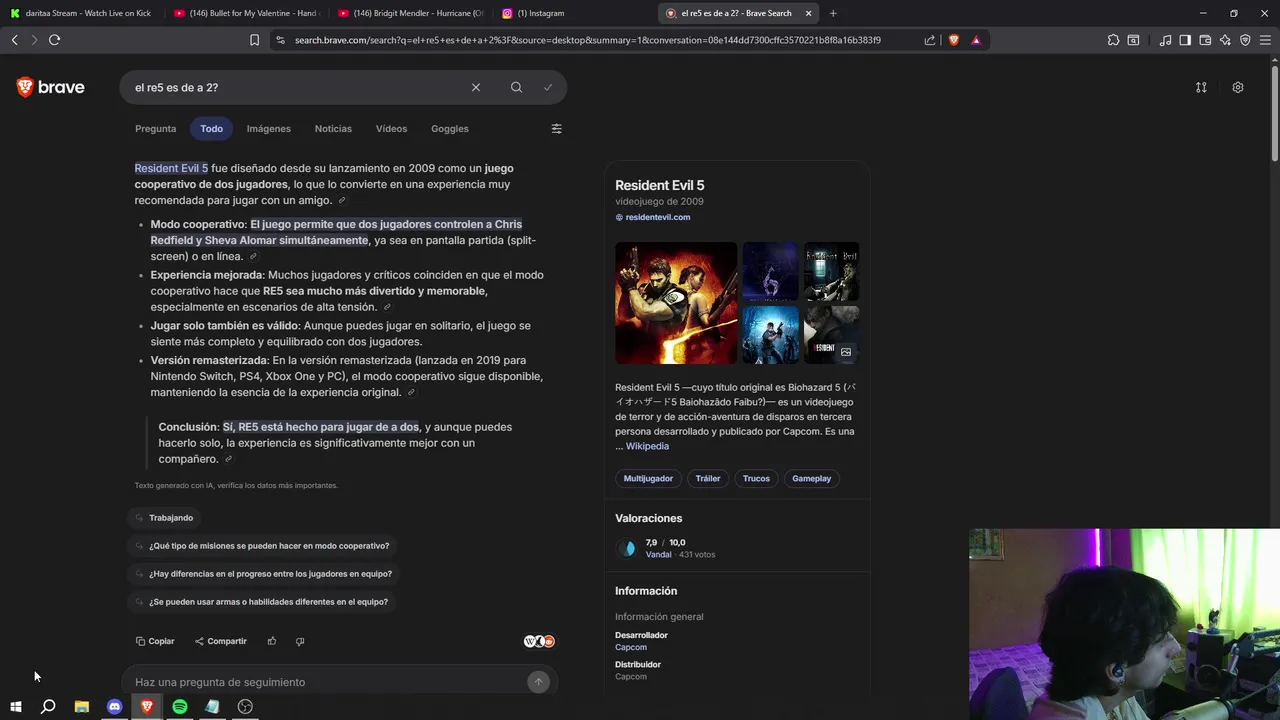Open the Brave VPN shield icon

1245,40
